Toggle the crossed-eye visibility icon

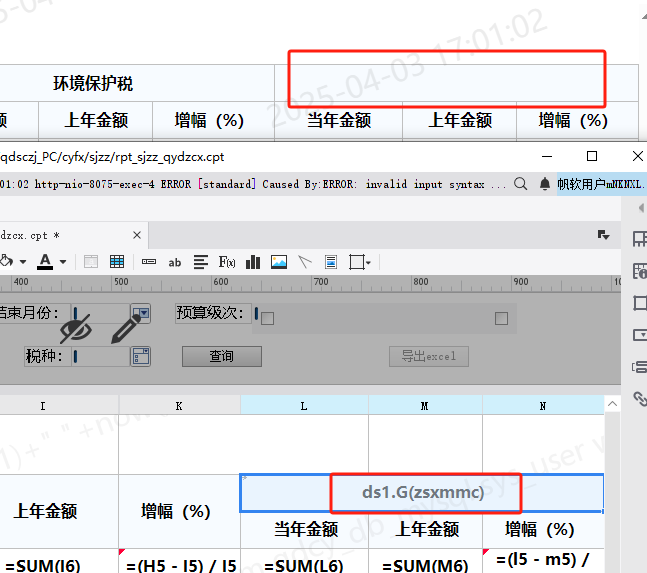(75, 327)
